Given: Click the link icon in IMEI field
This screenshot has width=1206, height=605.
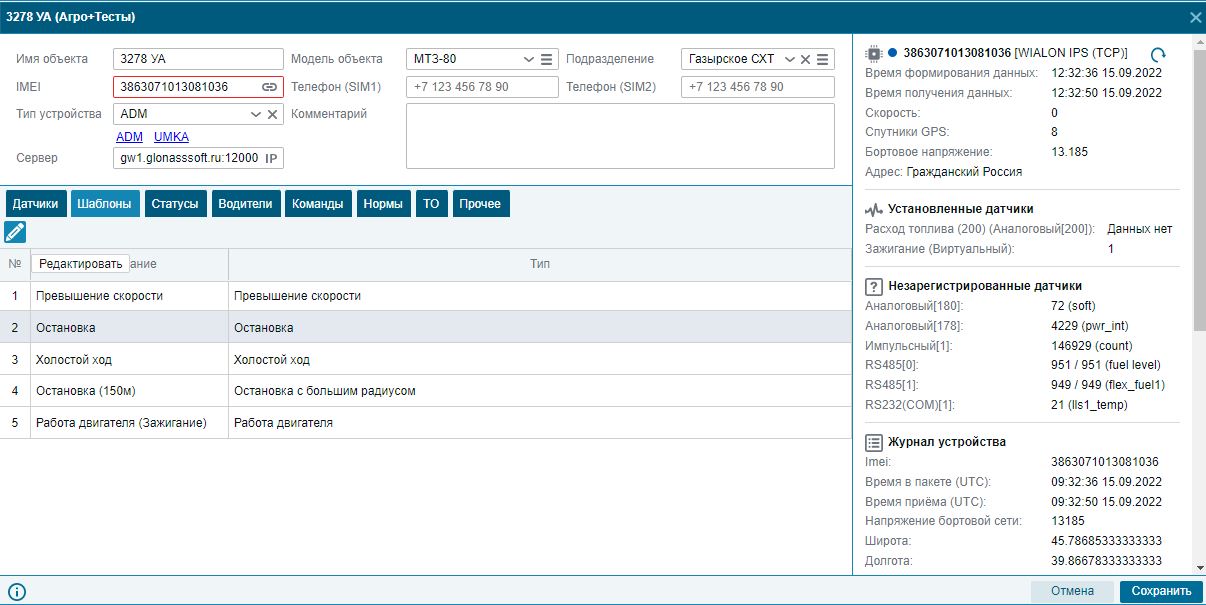Looking at the screenshot, I should [269, 87].
